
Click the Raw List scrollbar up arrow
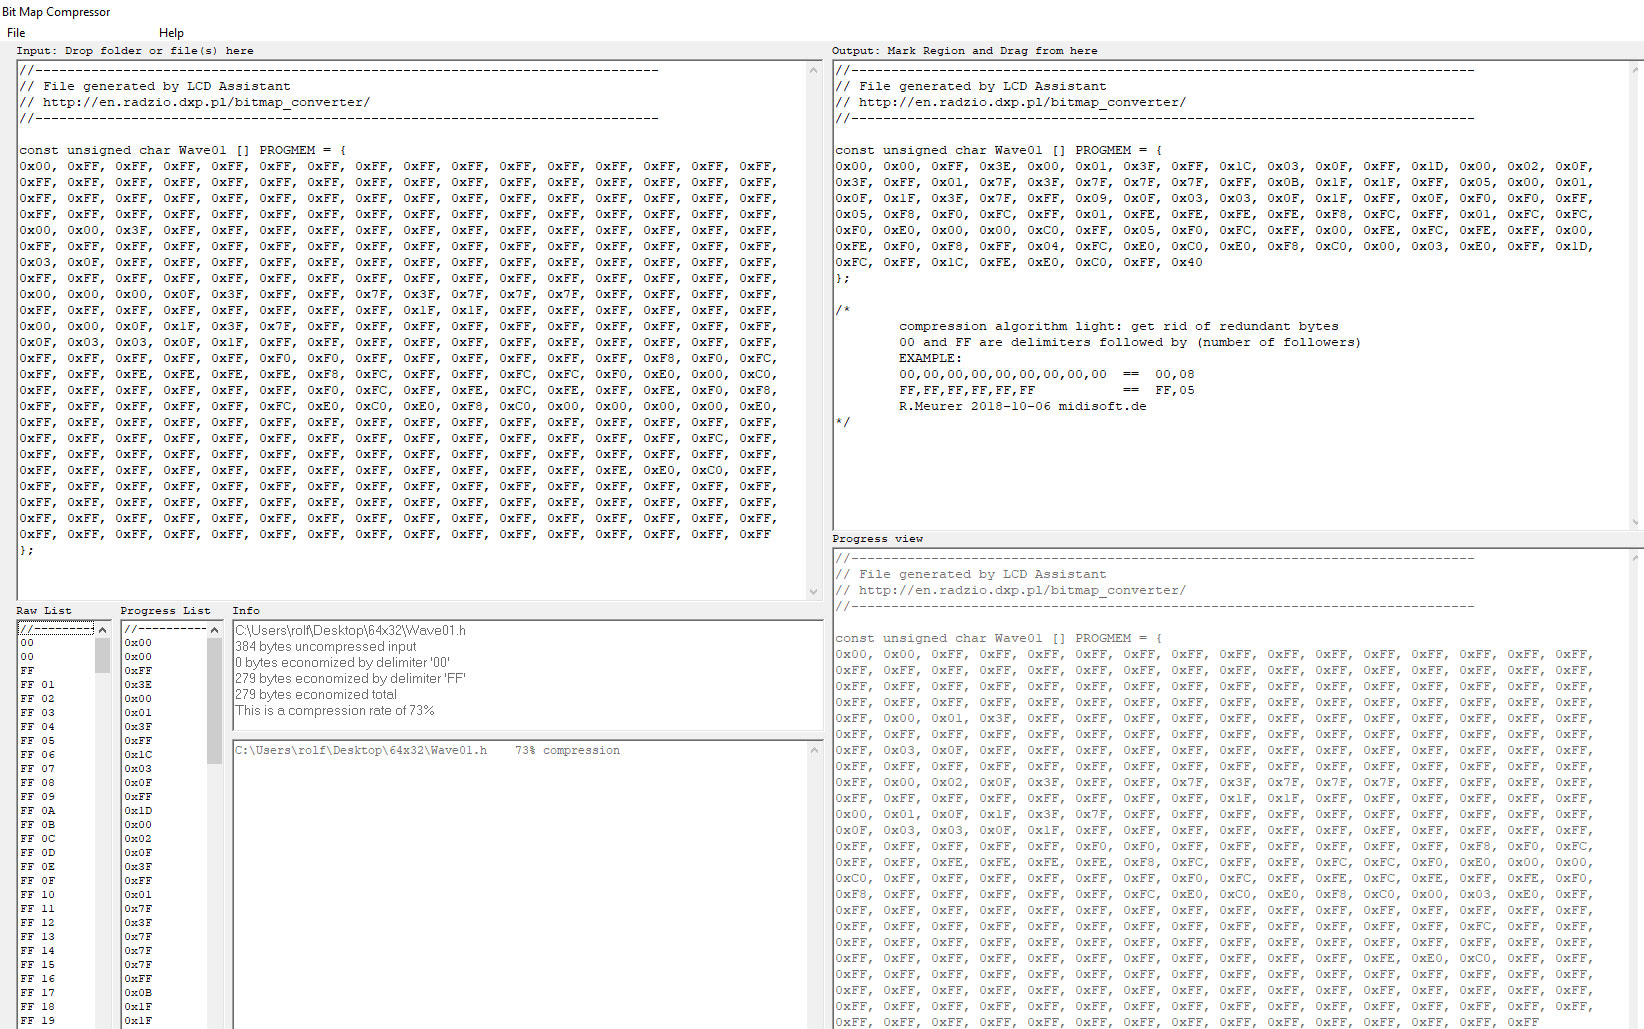102,630
